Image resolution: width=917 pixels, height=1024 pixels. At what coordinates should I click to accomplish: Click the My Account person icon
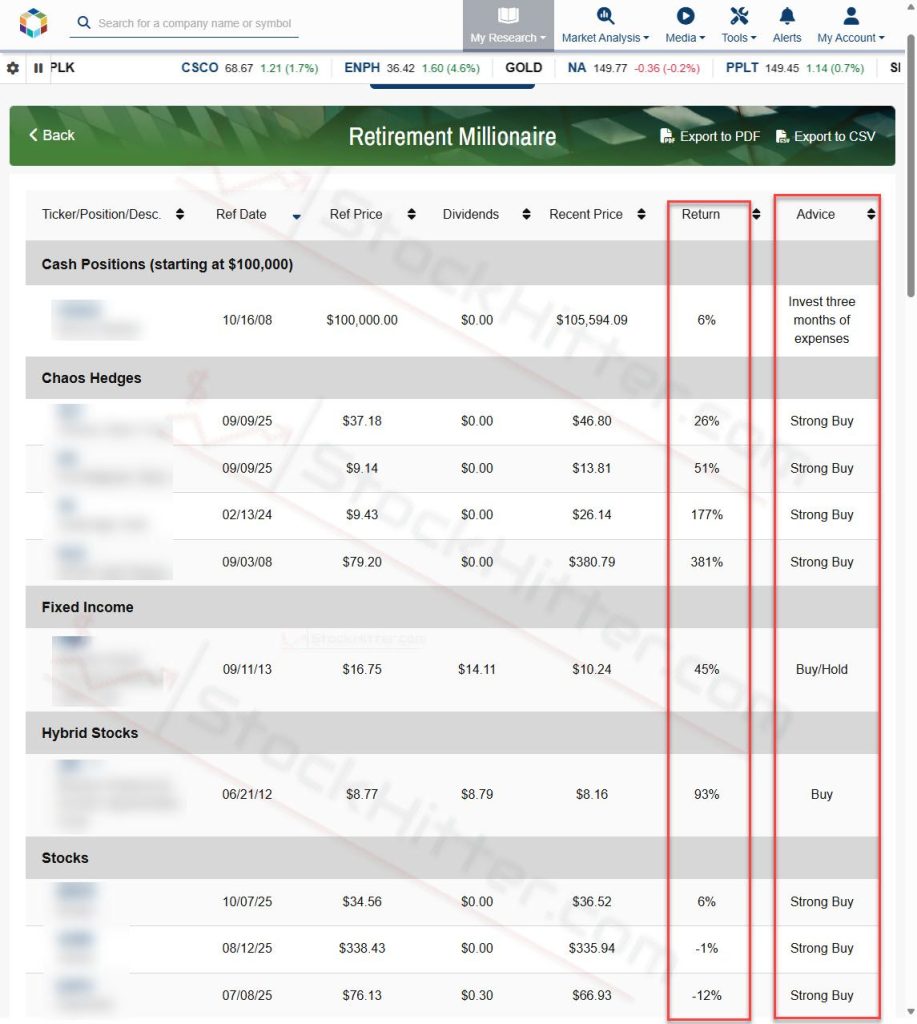click(x=849, y=15)
